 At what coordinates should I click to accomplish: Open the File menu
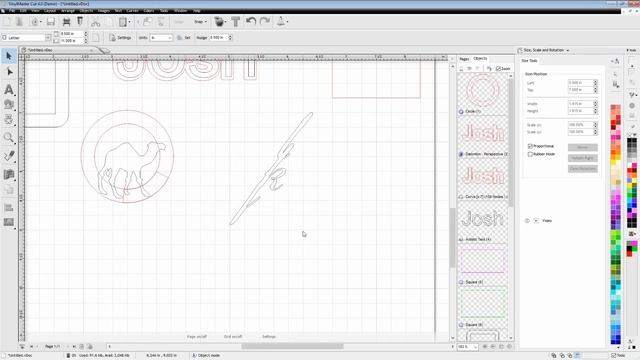(x=12, y=11)
